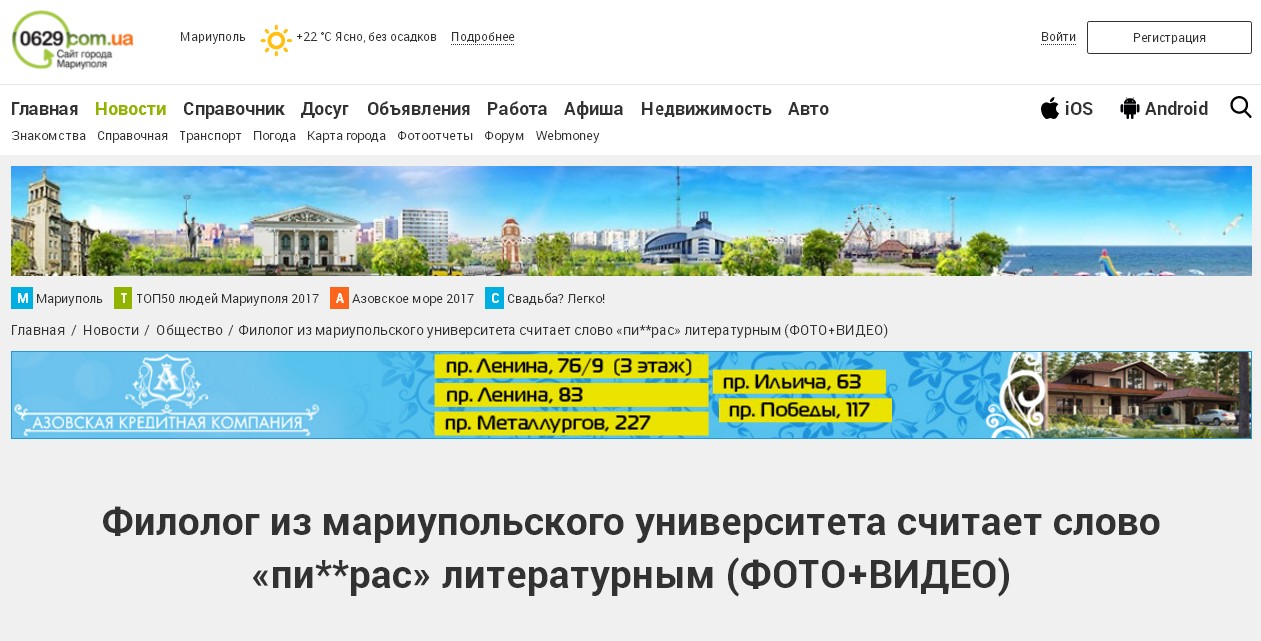Click the Азовская кредитная компания banner
This screenshot has height=641, width=1261.
coord(631,395)
